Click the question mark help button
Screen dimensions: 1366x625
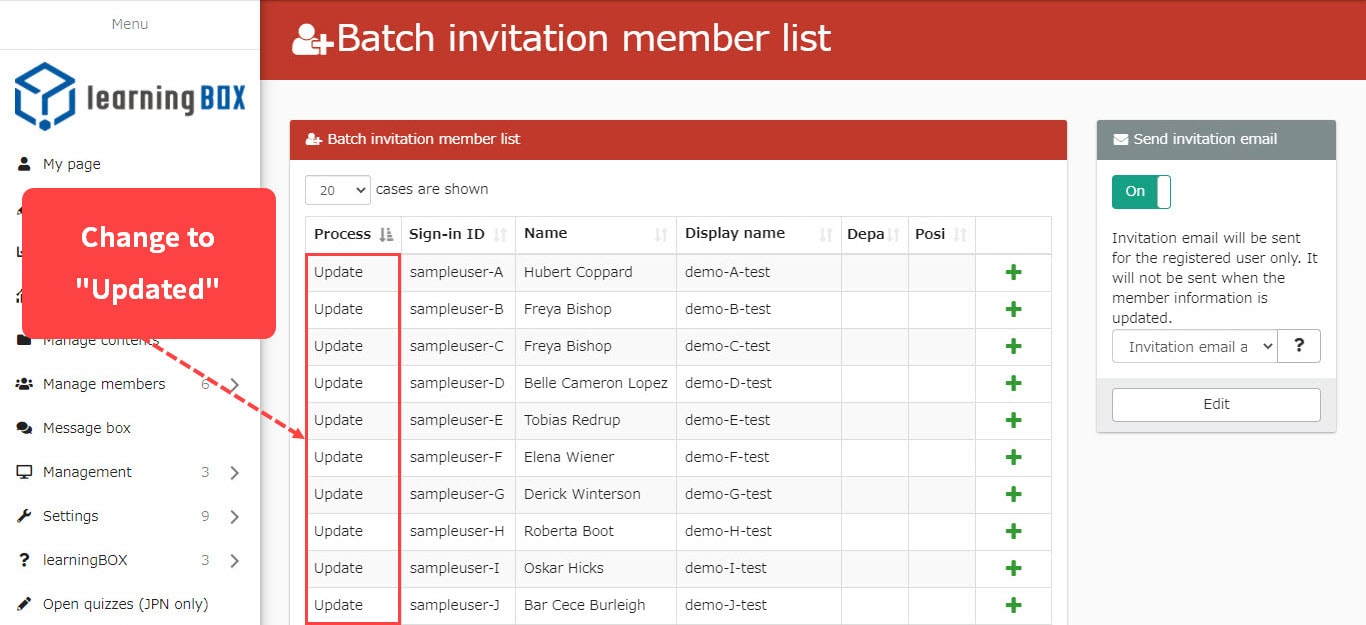[1299, 346]
